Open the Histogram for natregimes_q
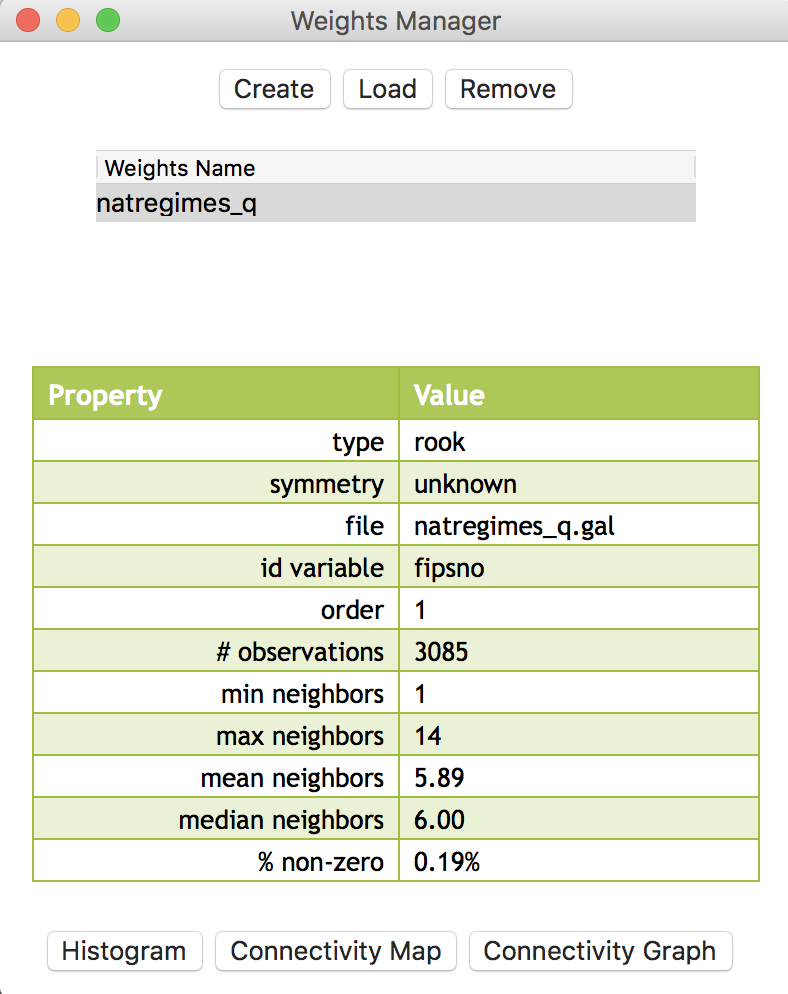The height and width of the screenshot is (994, 788). [124, 951]
